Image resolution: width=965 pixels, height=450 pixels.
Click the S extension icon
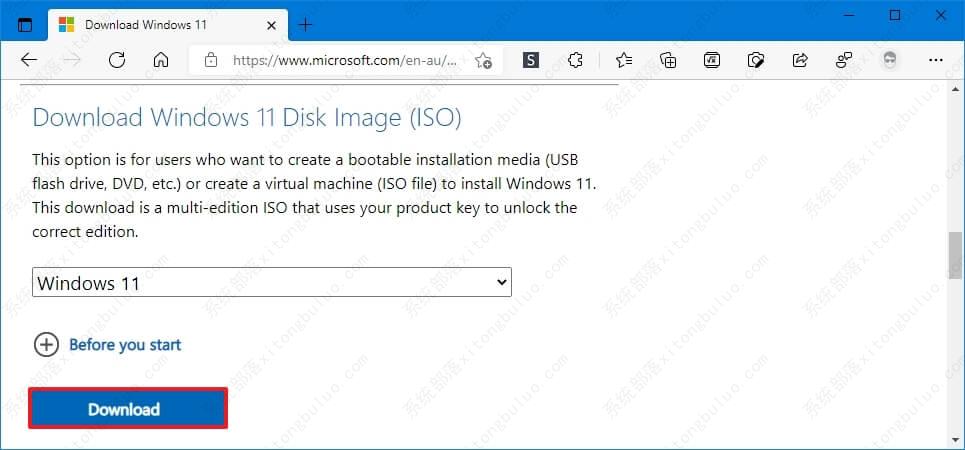[530, 60]
